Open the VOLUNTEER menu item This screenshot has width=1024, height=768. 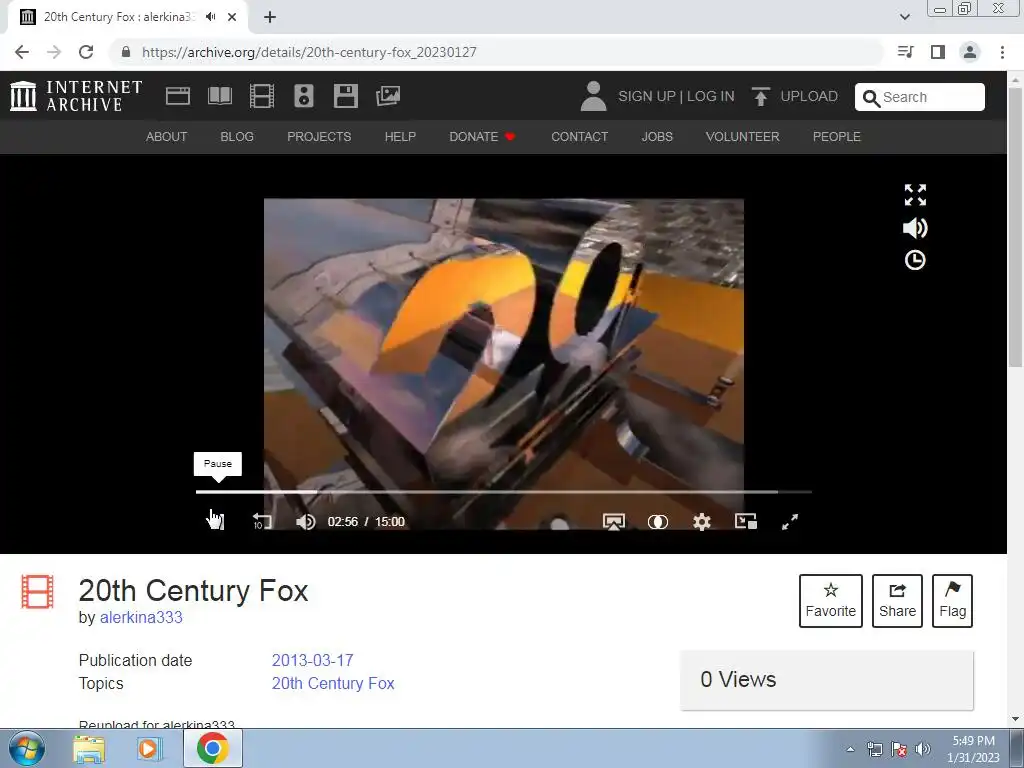coord(743,136)
